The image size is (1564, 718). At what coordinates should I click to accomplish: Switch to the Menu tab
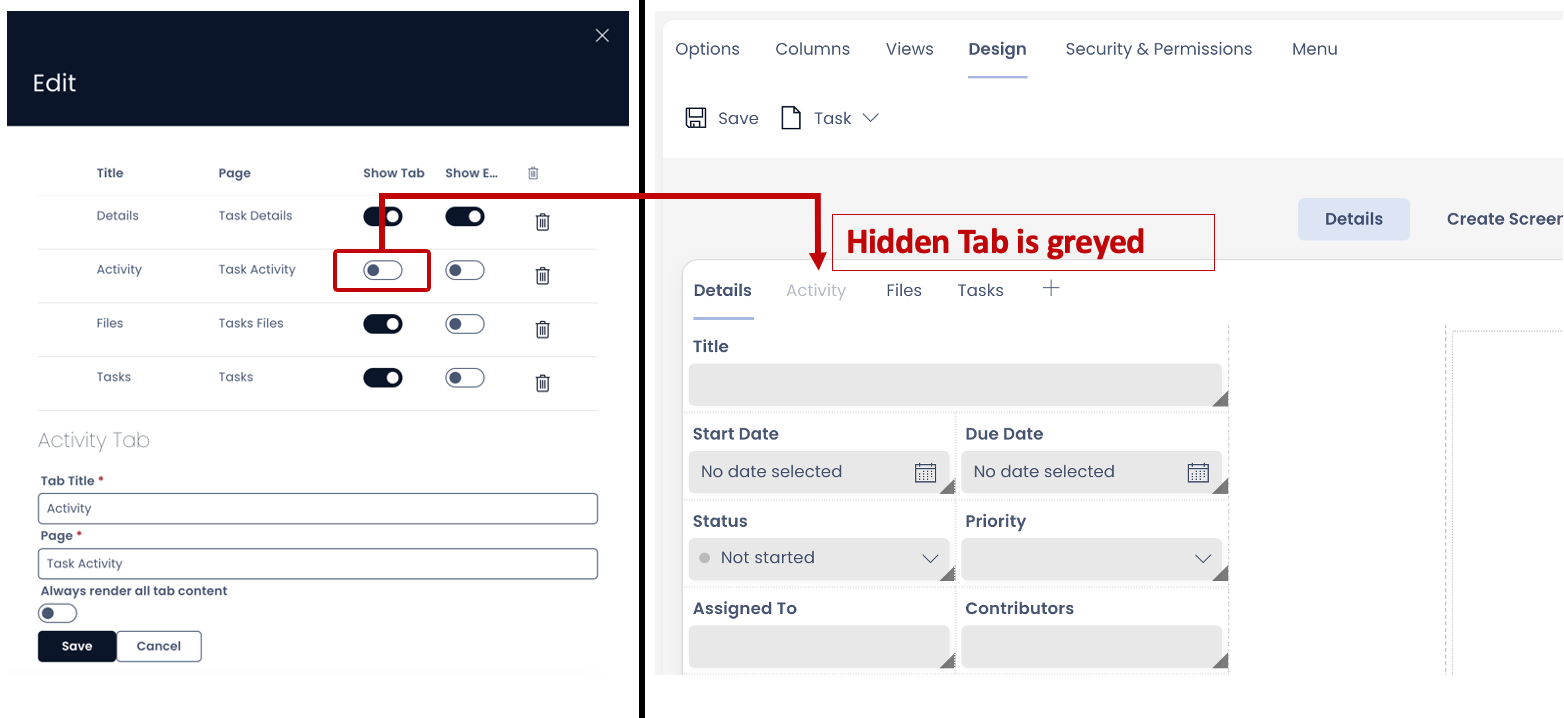click(1314, 49)
